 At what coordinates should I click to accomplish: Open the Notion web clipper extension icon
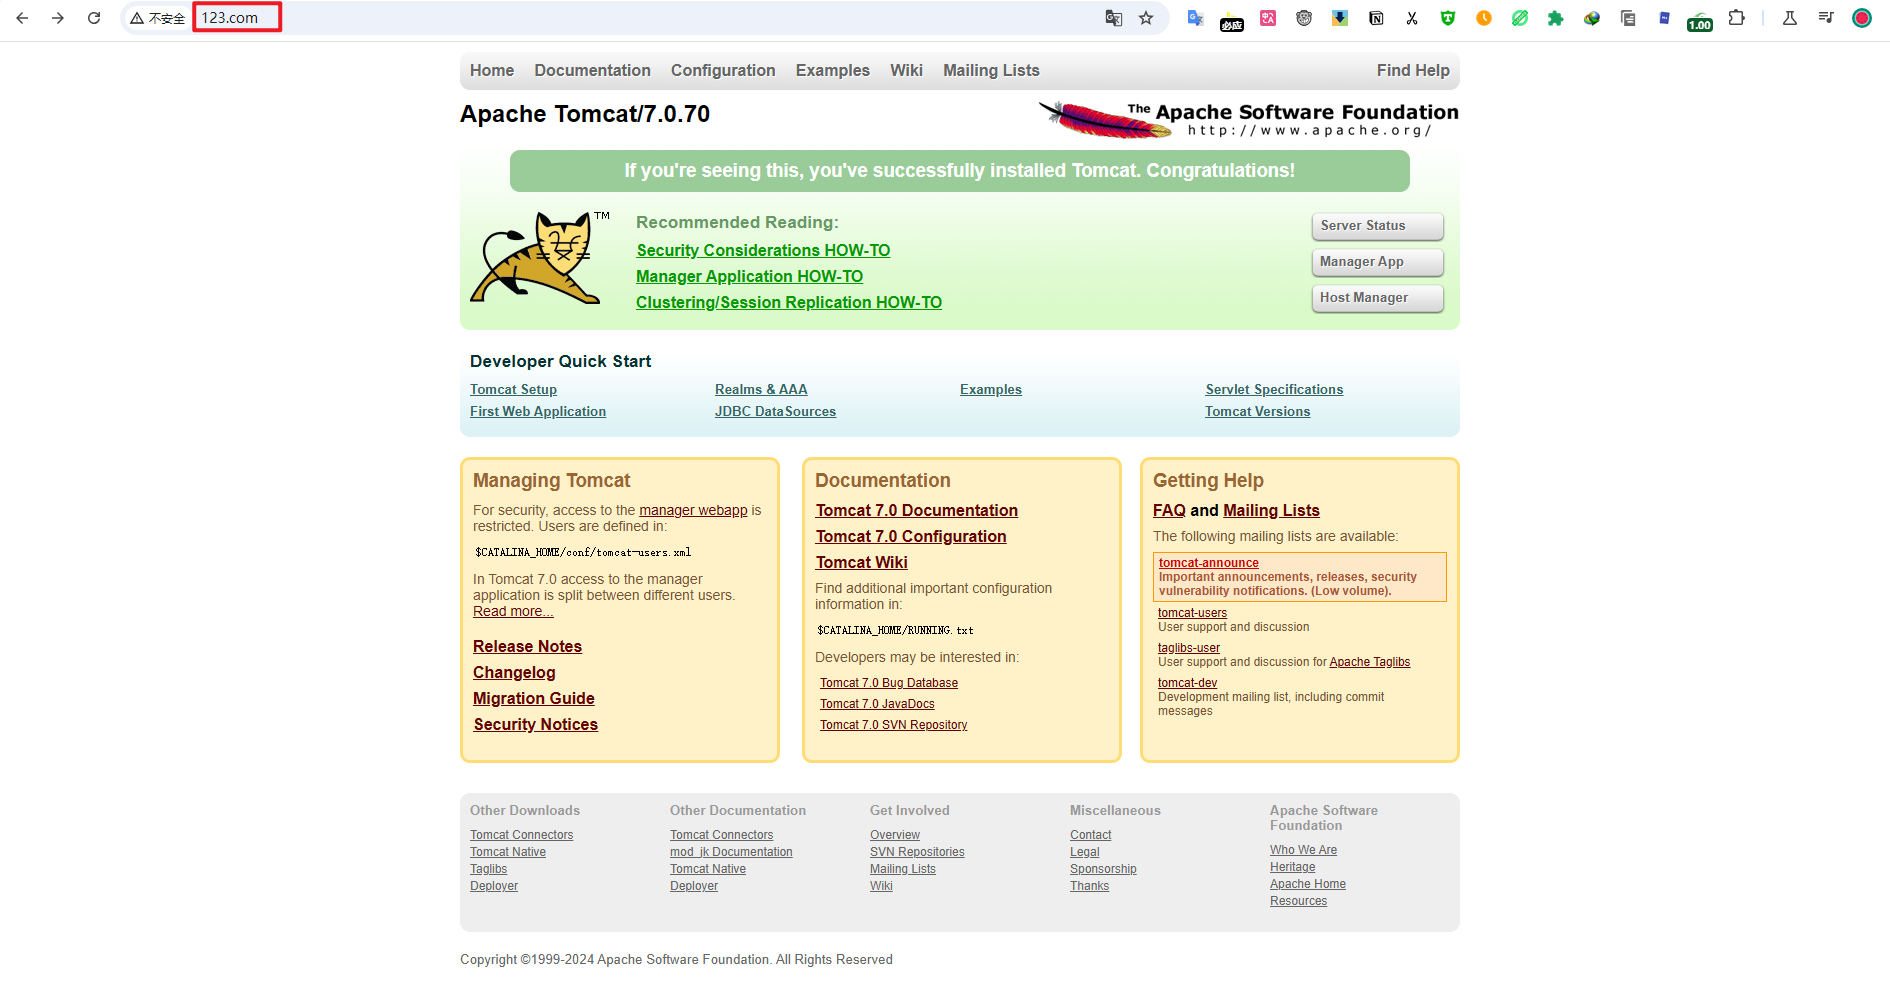click(1376, 18)
